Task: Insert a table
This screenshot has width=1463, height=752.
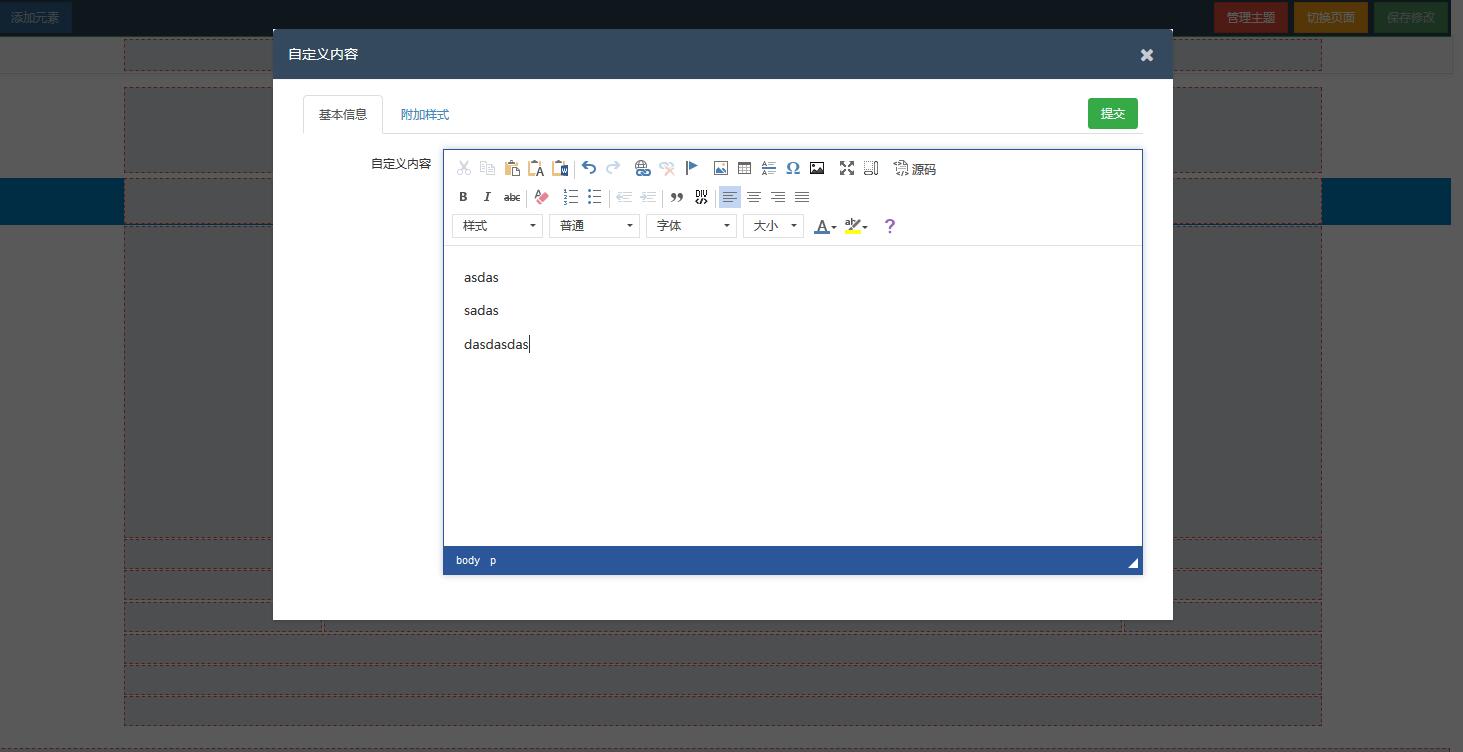Action: 745,168
